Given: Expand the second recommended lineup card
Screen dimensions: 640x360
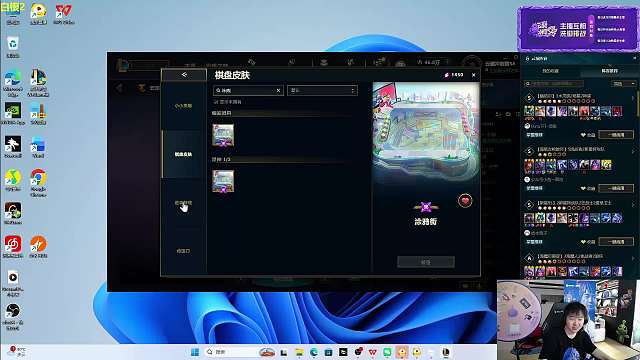Looking at the screenshot, I should [x=633, y=151].
